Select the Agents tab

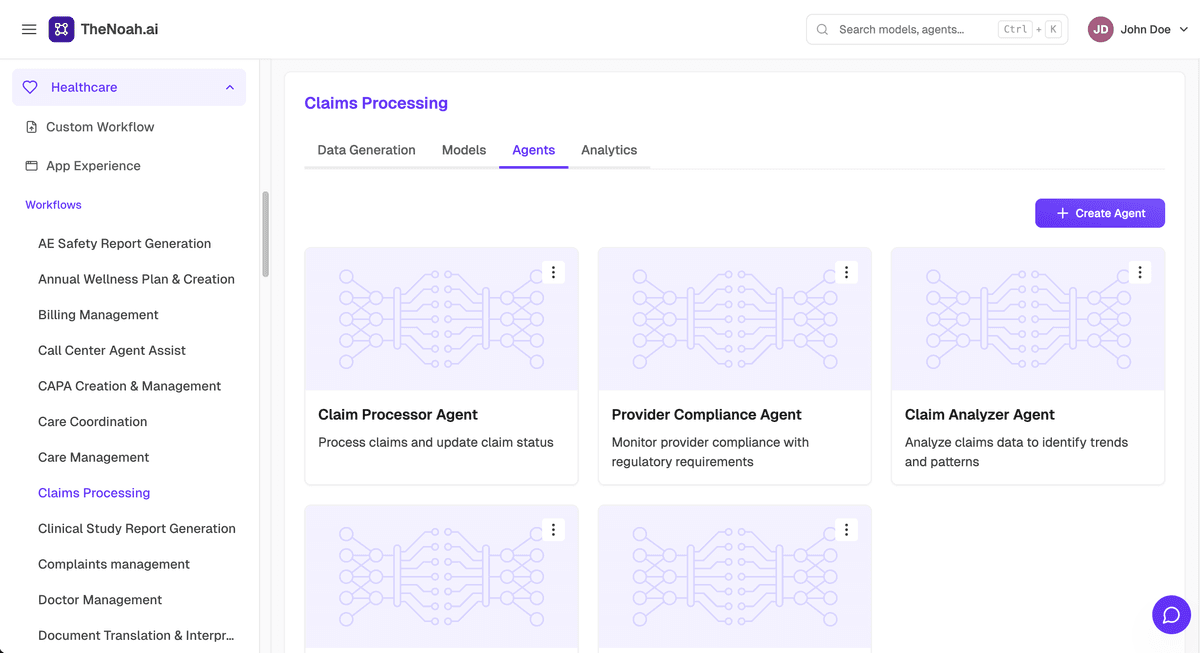pos(534,150)
